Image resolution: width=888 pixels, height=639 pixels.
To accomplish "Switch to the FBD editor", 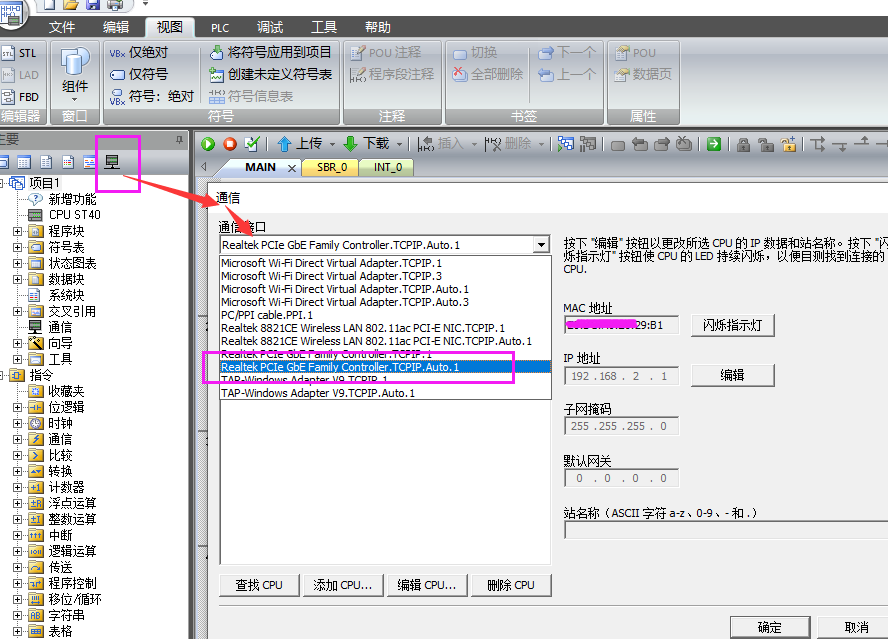I will click(x=22, y=96).
